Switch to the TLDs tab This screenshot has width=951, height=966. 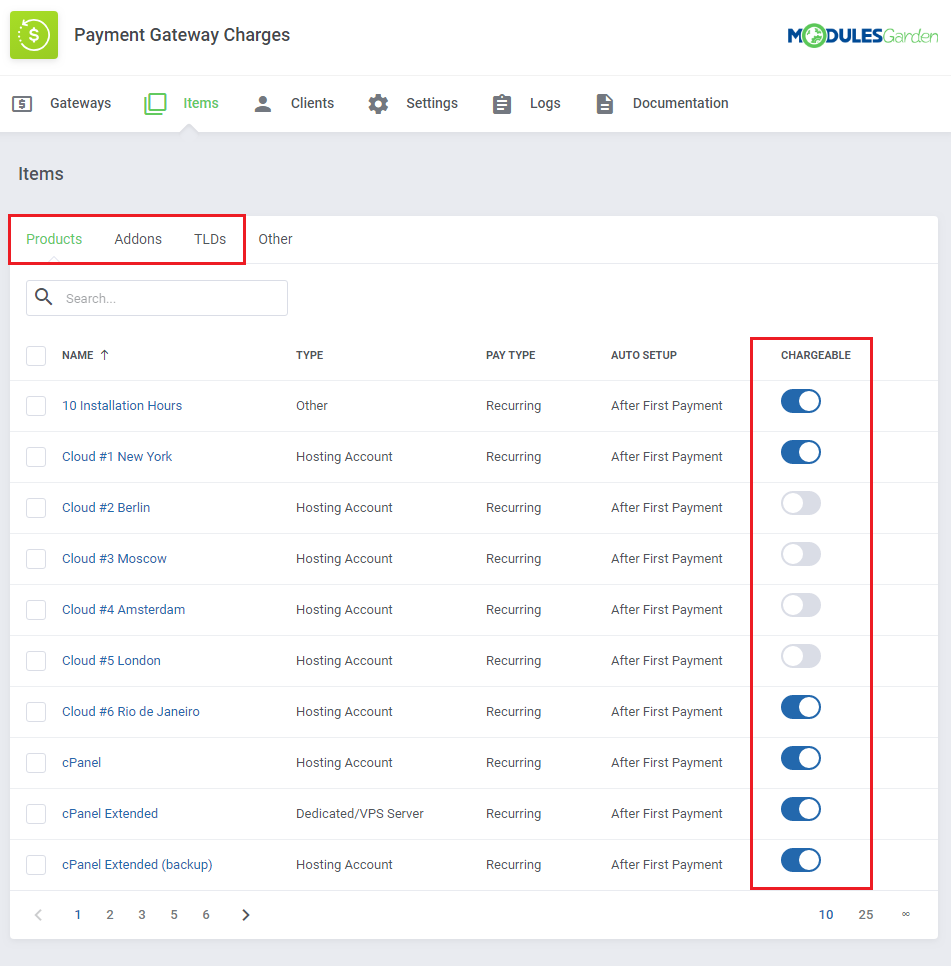click(210, 239)
